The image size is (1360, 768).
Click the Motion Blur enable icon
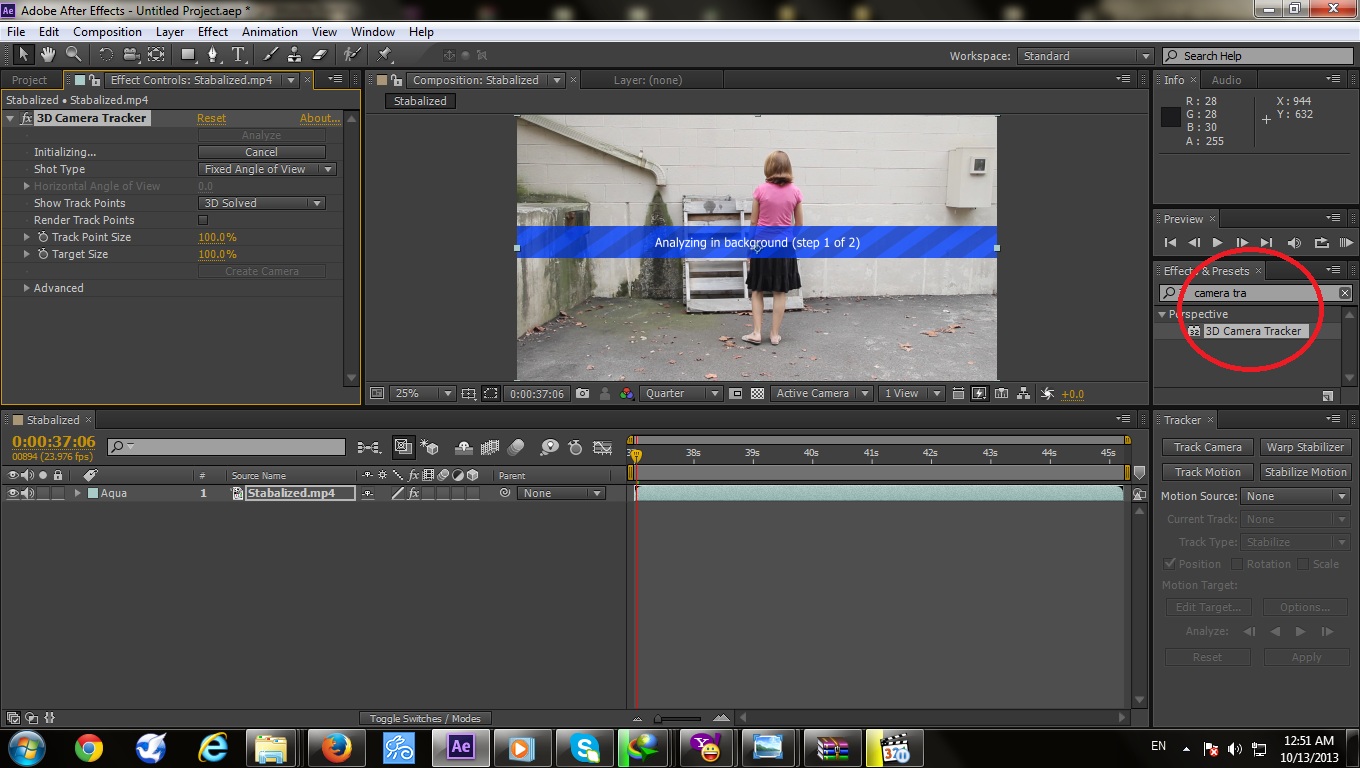(516, 447)
